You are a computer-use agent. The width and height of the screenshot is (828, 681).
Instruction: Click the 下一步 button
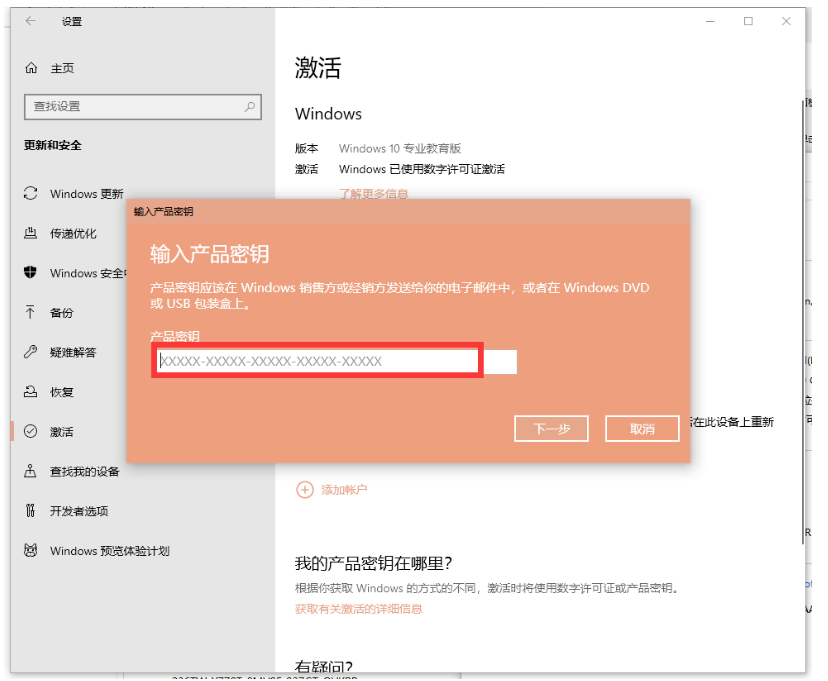551,428
